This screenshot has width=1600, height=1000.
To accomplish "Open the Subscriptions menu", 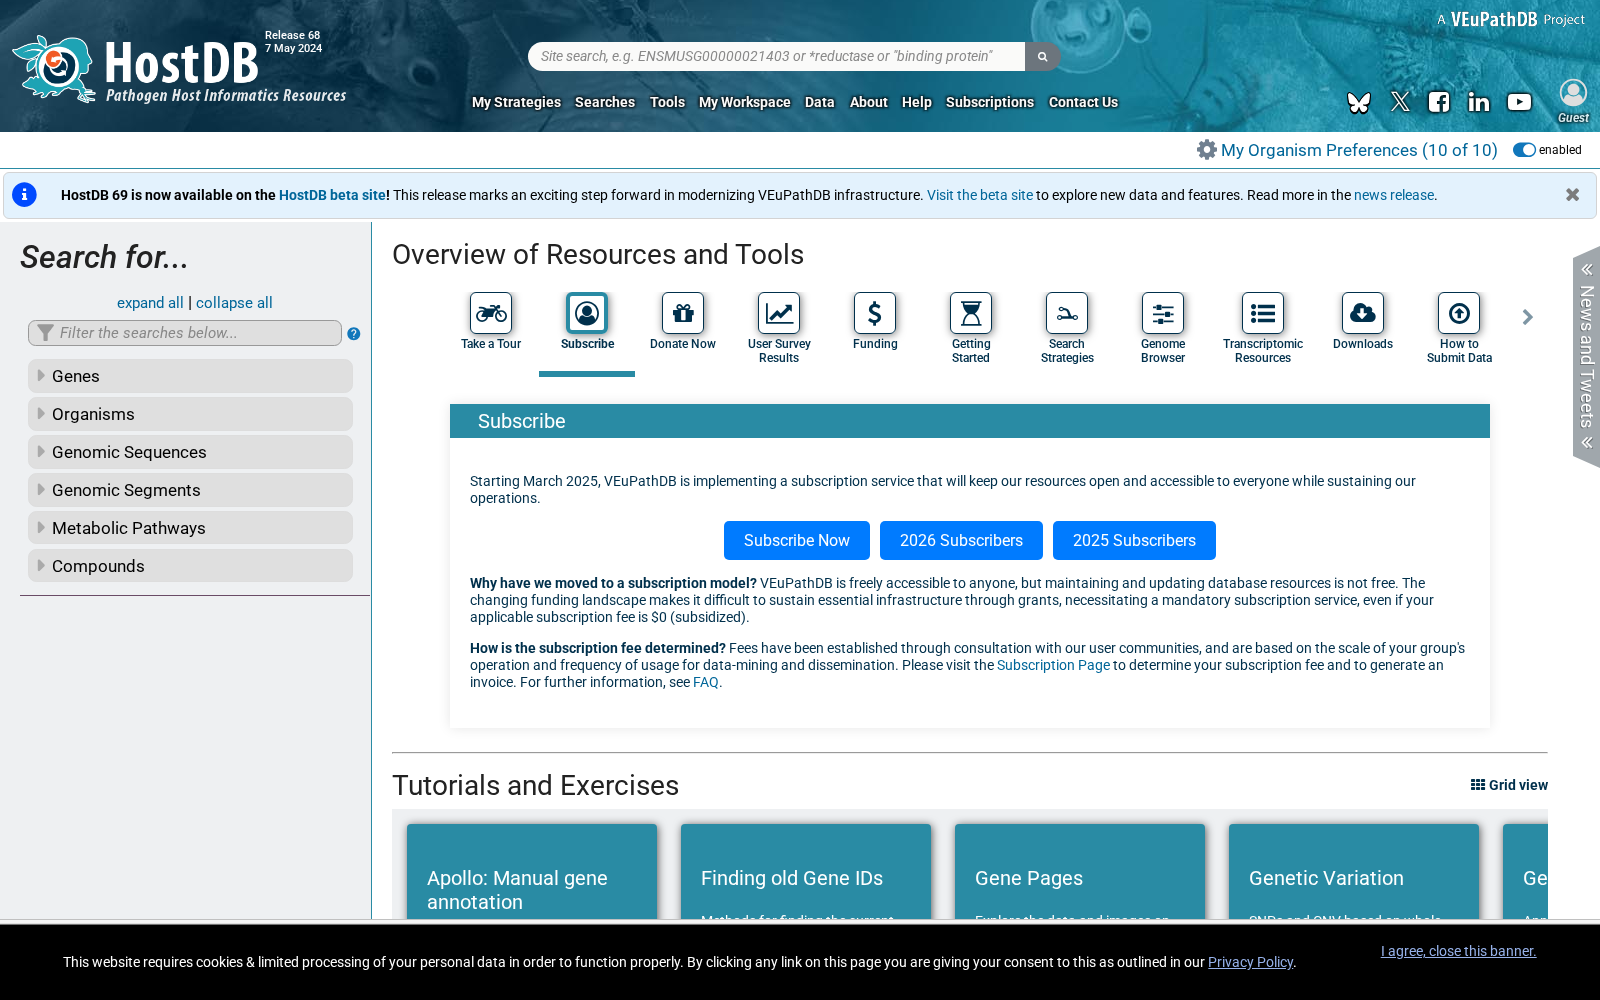I will coord(990,102).
